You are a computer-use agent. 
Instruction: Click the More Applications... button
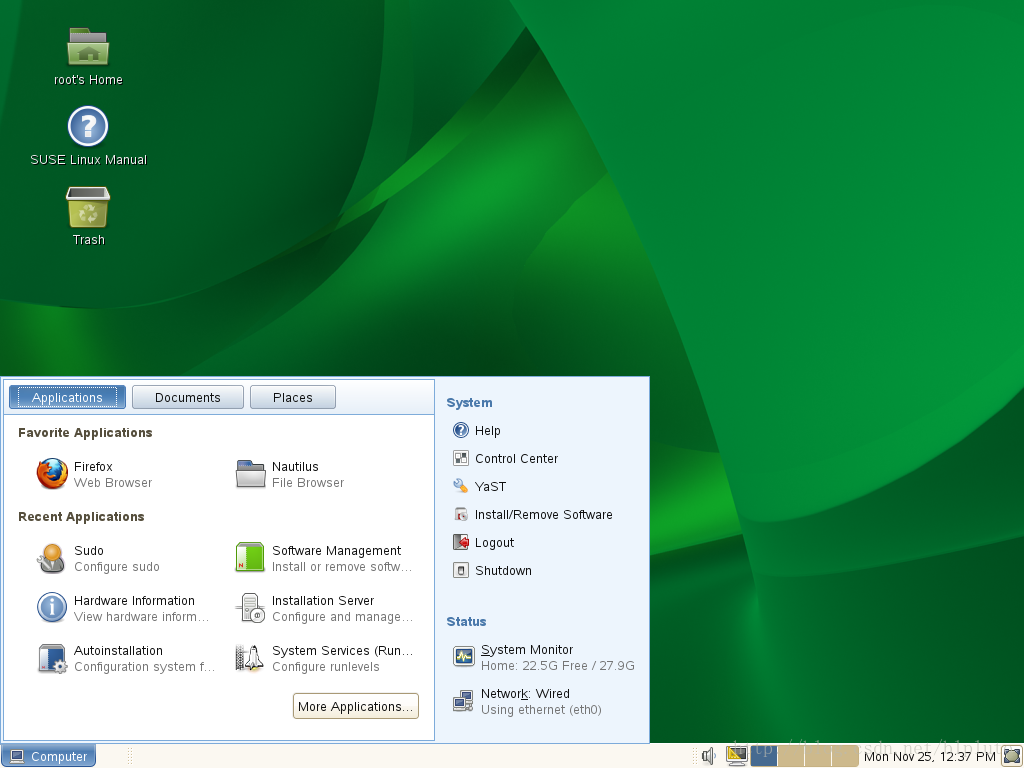pyautogui.click(x=355, y=706)
